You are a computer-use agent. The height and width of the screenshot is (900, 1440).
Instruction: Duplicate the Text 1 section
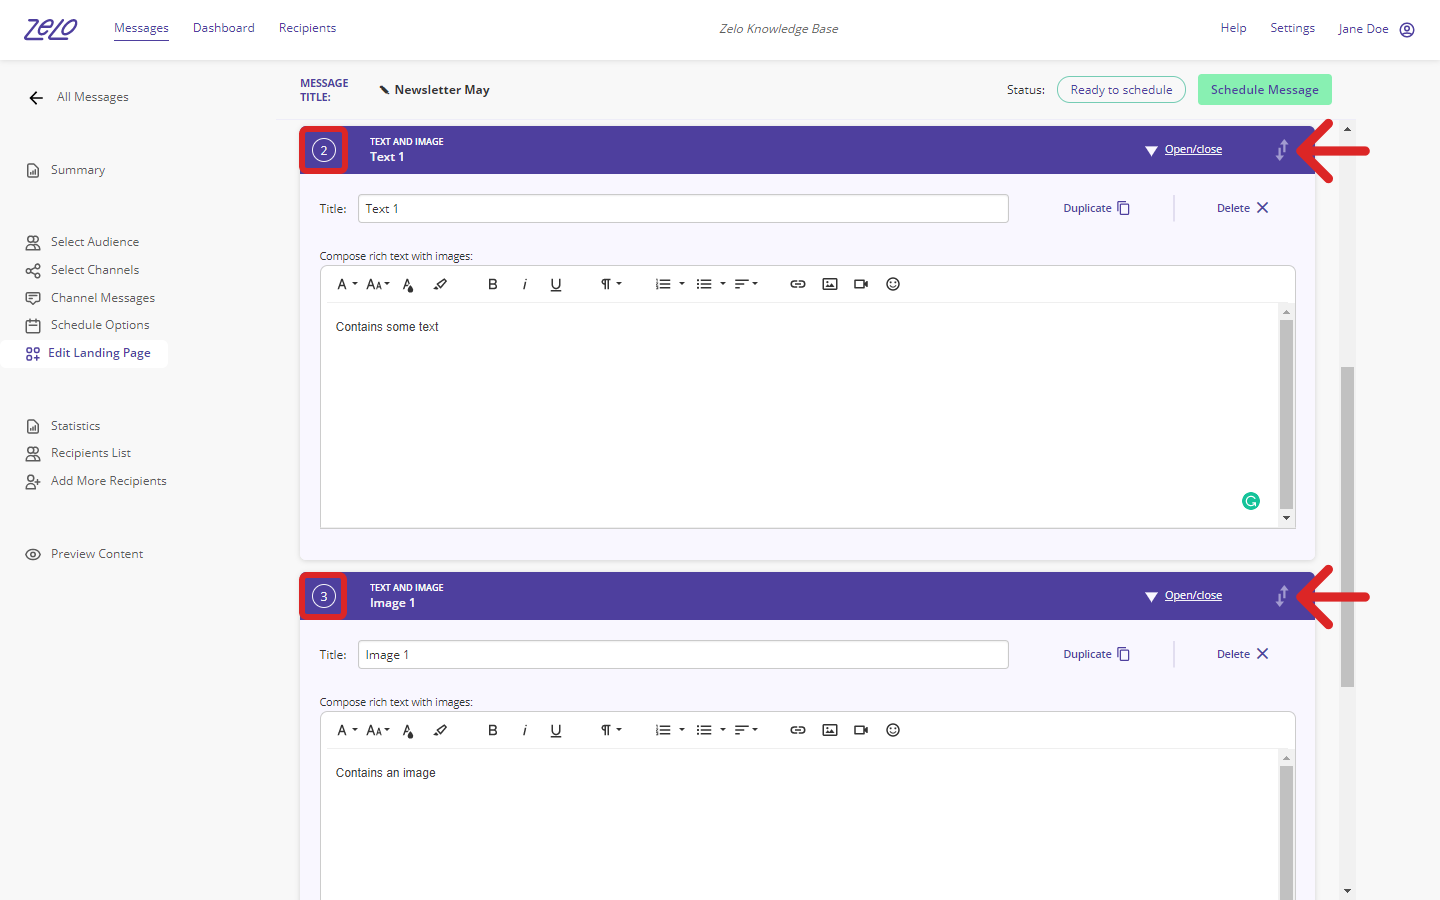point(1096,208)
